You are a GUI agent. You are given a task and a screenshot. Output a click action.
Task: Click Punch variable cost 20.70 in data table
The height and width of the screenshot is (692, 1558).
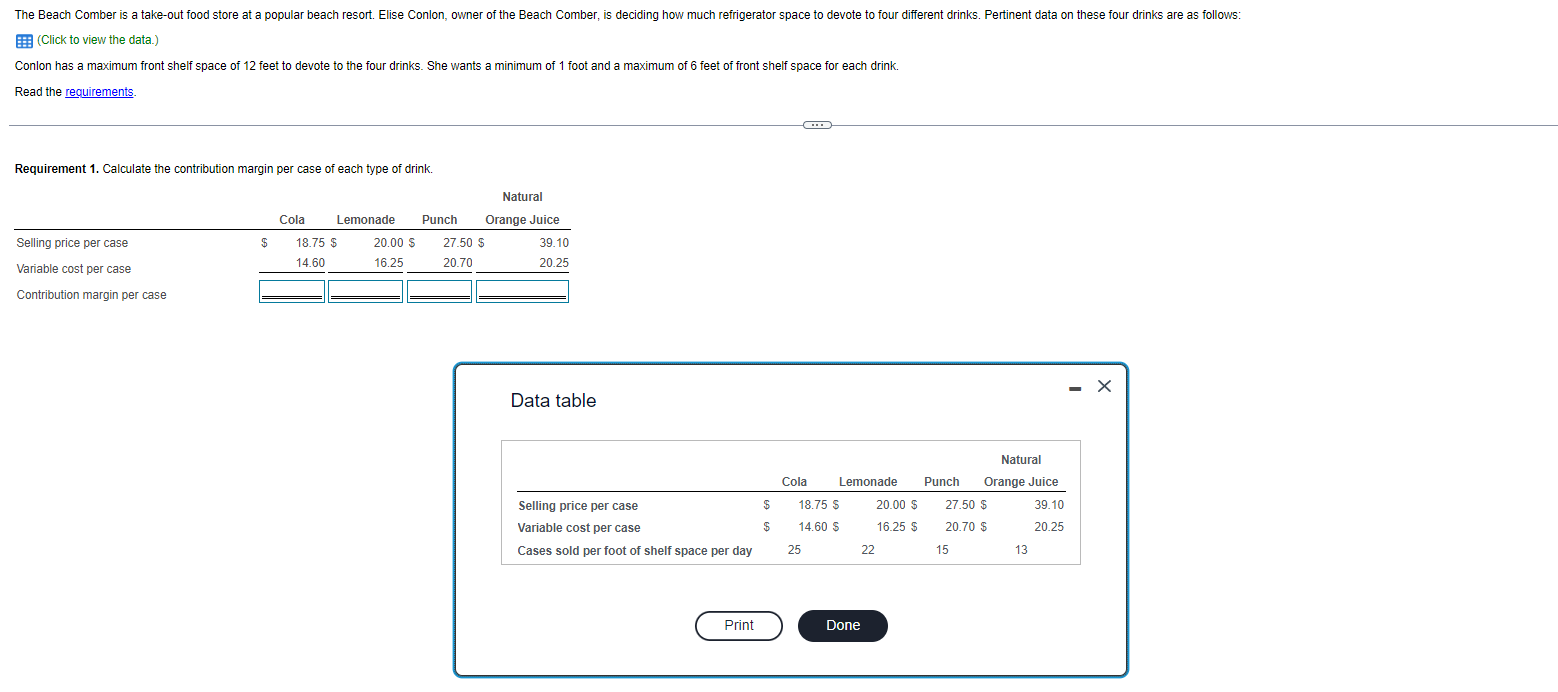pyautogui.click(x=960, y=527)
